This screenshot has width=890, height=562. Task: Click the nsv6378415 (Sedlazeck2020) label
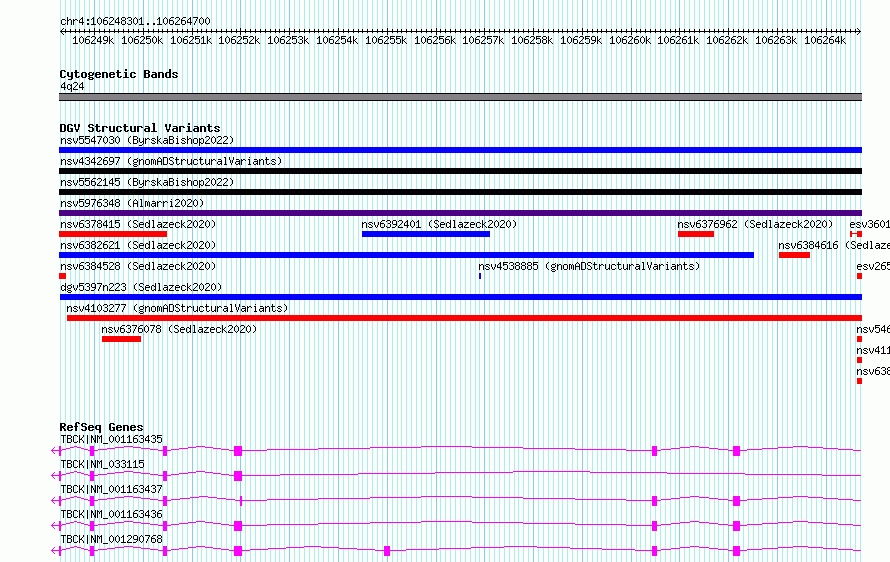[138, 224]
